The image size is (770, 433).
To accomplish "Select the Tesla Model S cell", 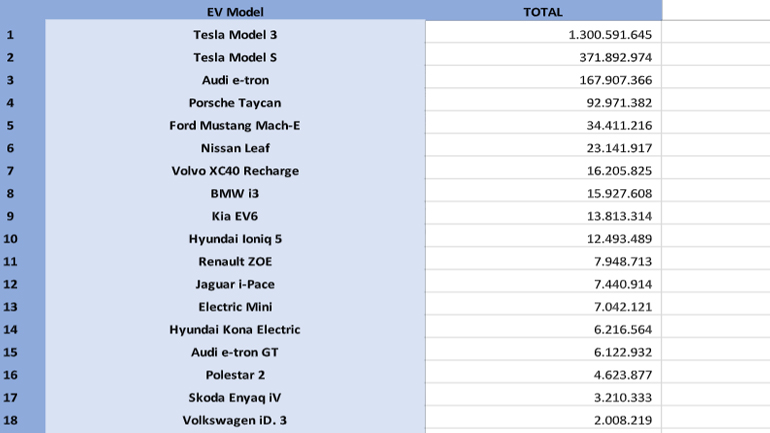I will coord(235,58).
